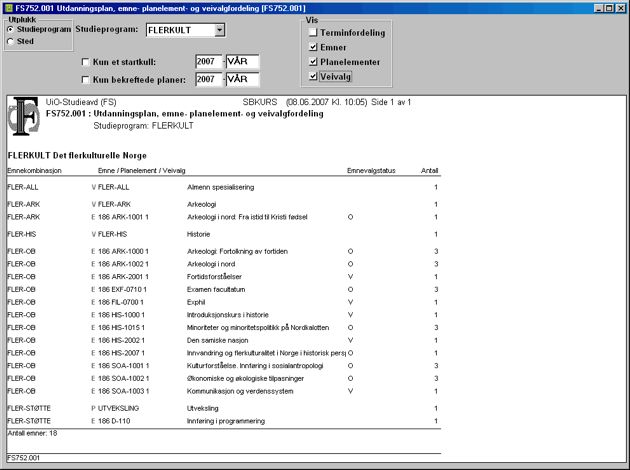This screenshot has height=470, width=630.
Task: Click the Antall column header
Action: pos(430,171)
